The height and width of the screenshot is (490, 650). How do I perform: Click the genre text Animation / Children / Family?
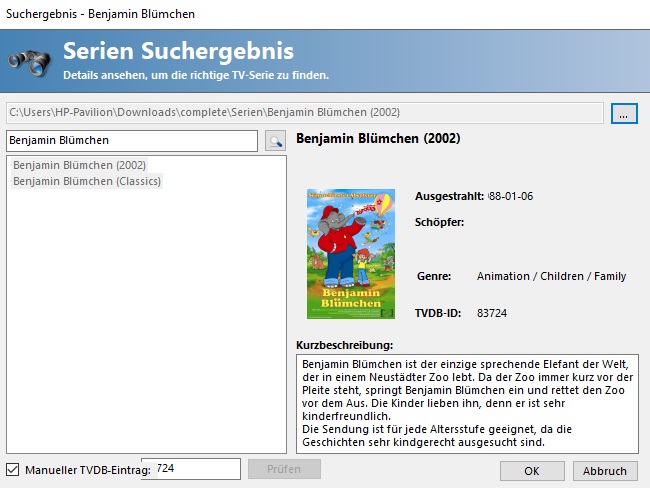[x=551, y=276]
